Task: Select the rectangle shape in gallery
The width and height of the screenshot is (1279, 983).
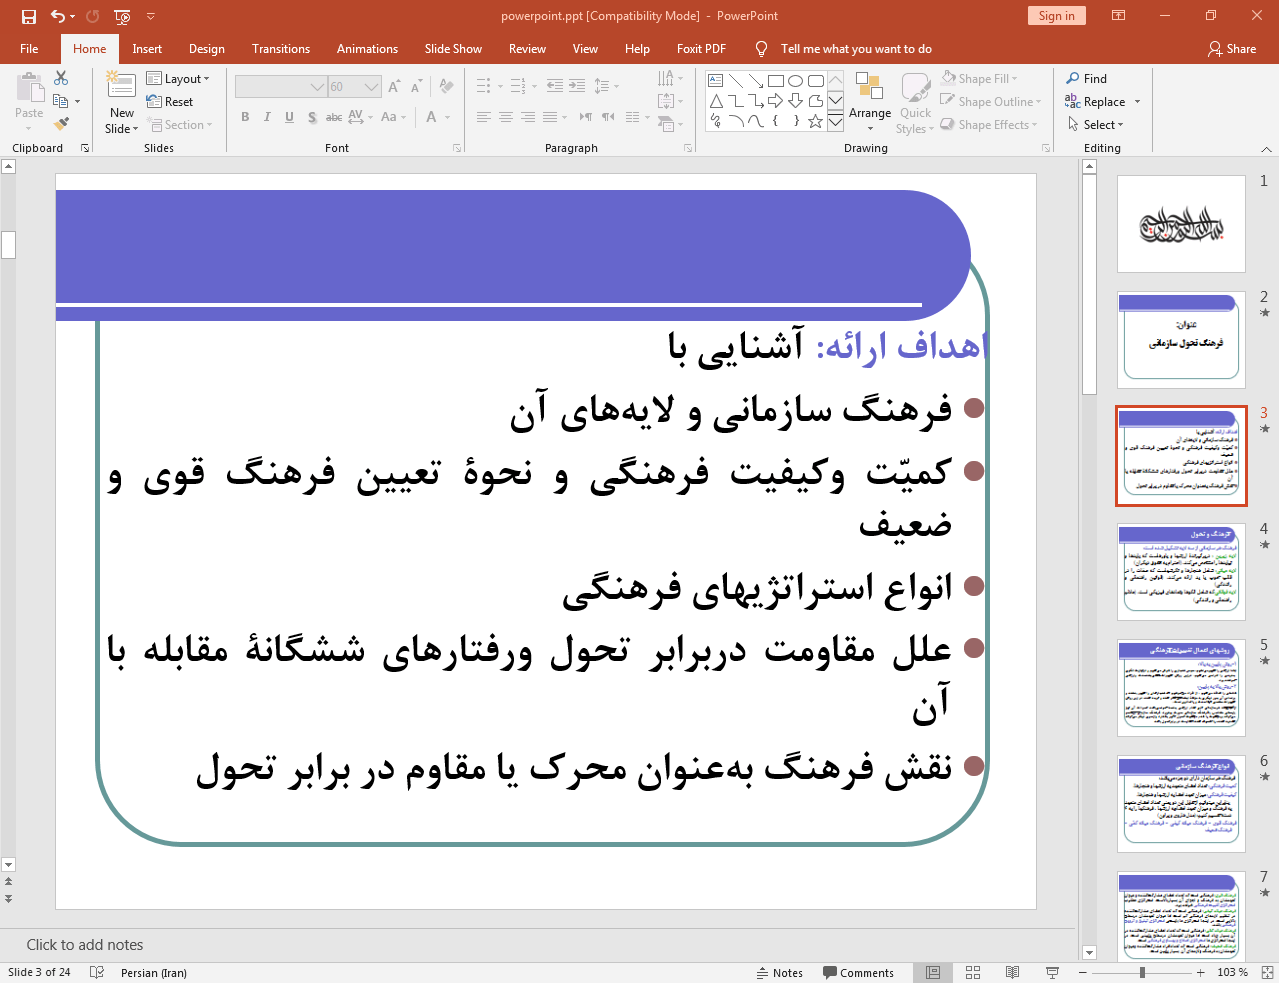Action: tap(776, 81)
